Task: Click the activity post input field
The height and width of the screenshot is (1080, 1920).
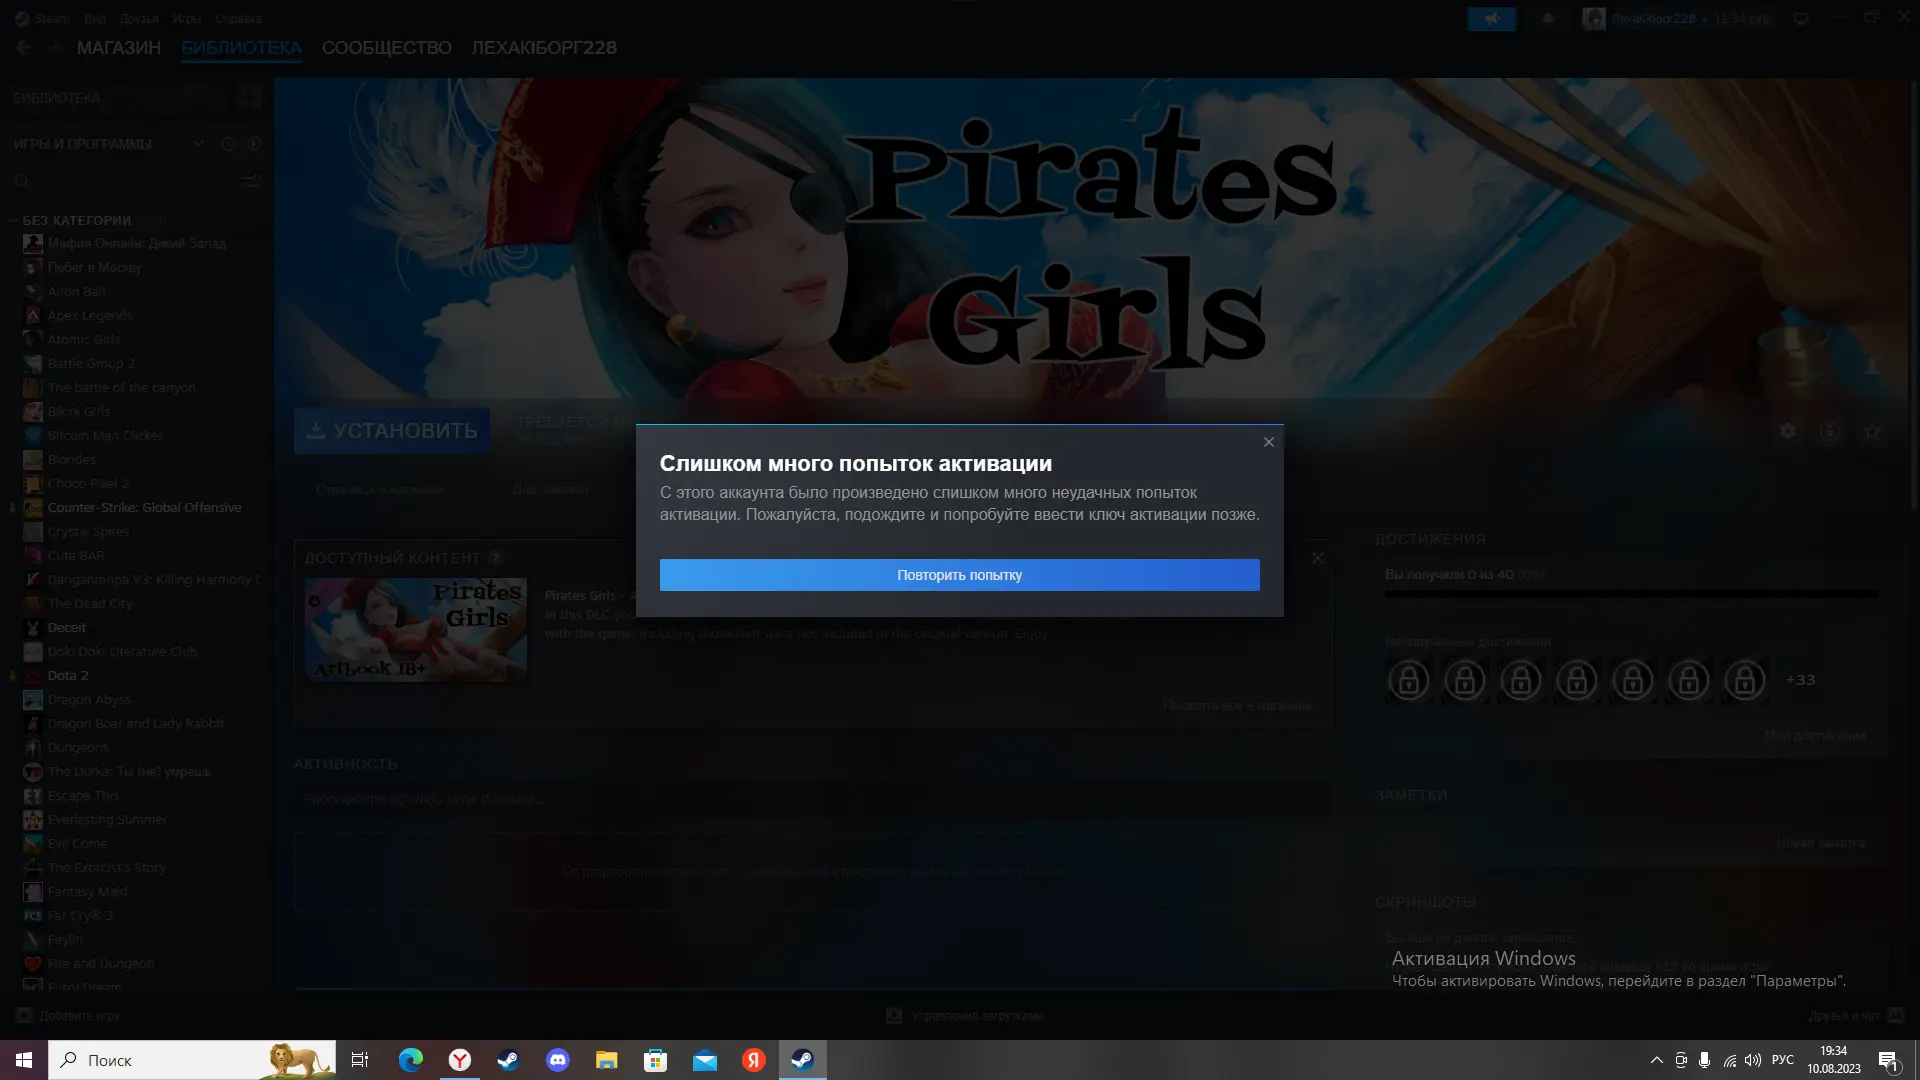Action: click(x=812, y=799)
